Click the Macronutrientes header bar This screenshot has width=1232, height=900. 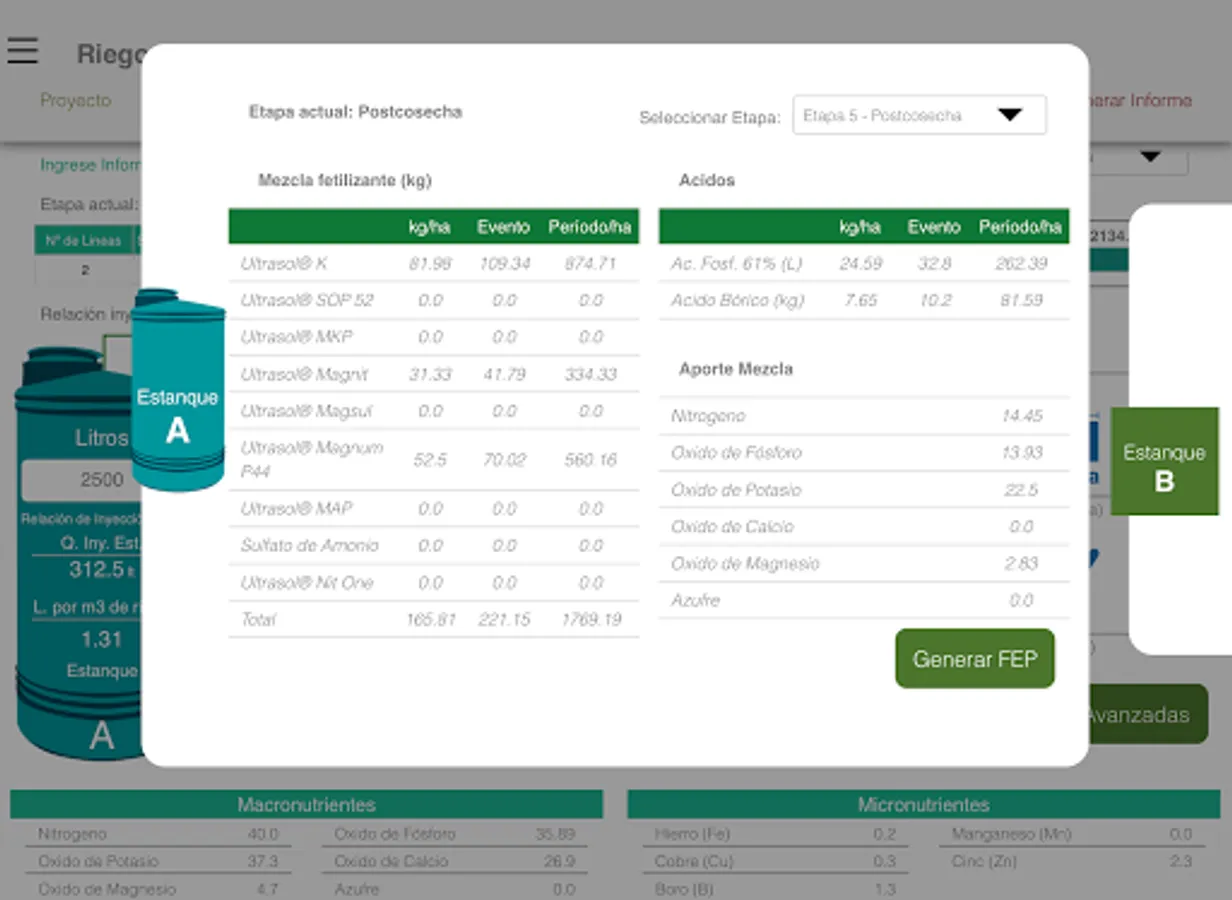pyautogui.click(x=306, y=804)
